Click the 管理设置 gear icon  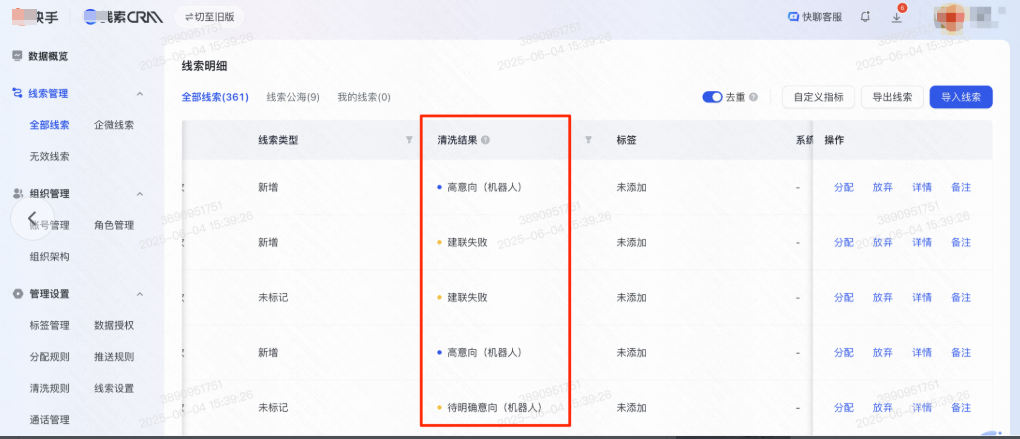coord(18,294)
